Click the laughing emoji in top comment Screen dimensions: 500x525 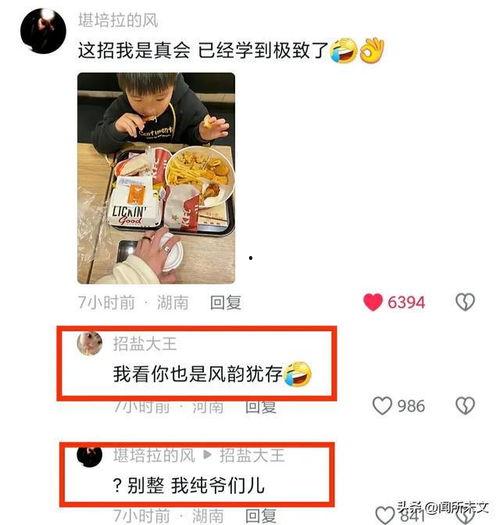pyautogui.click(x=344, y=51)
